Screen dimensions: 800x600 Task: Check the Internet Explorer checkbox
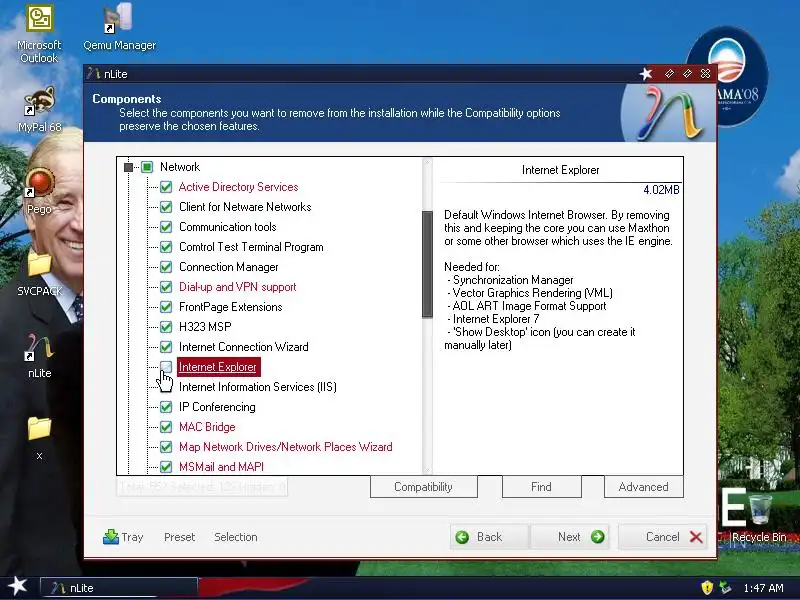(x=166, y=367)
